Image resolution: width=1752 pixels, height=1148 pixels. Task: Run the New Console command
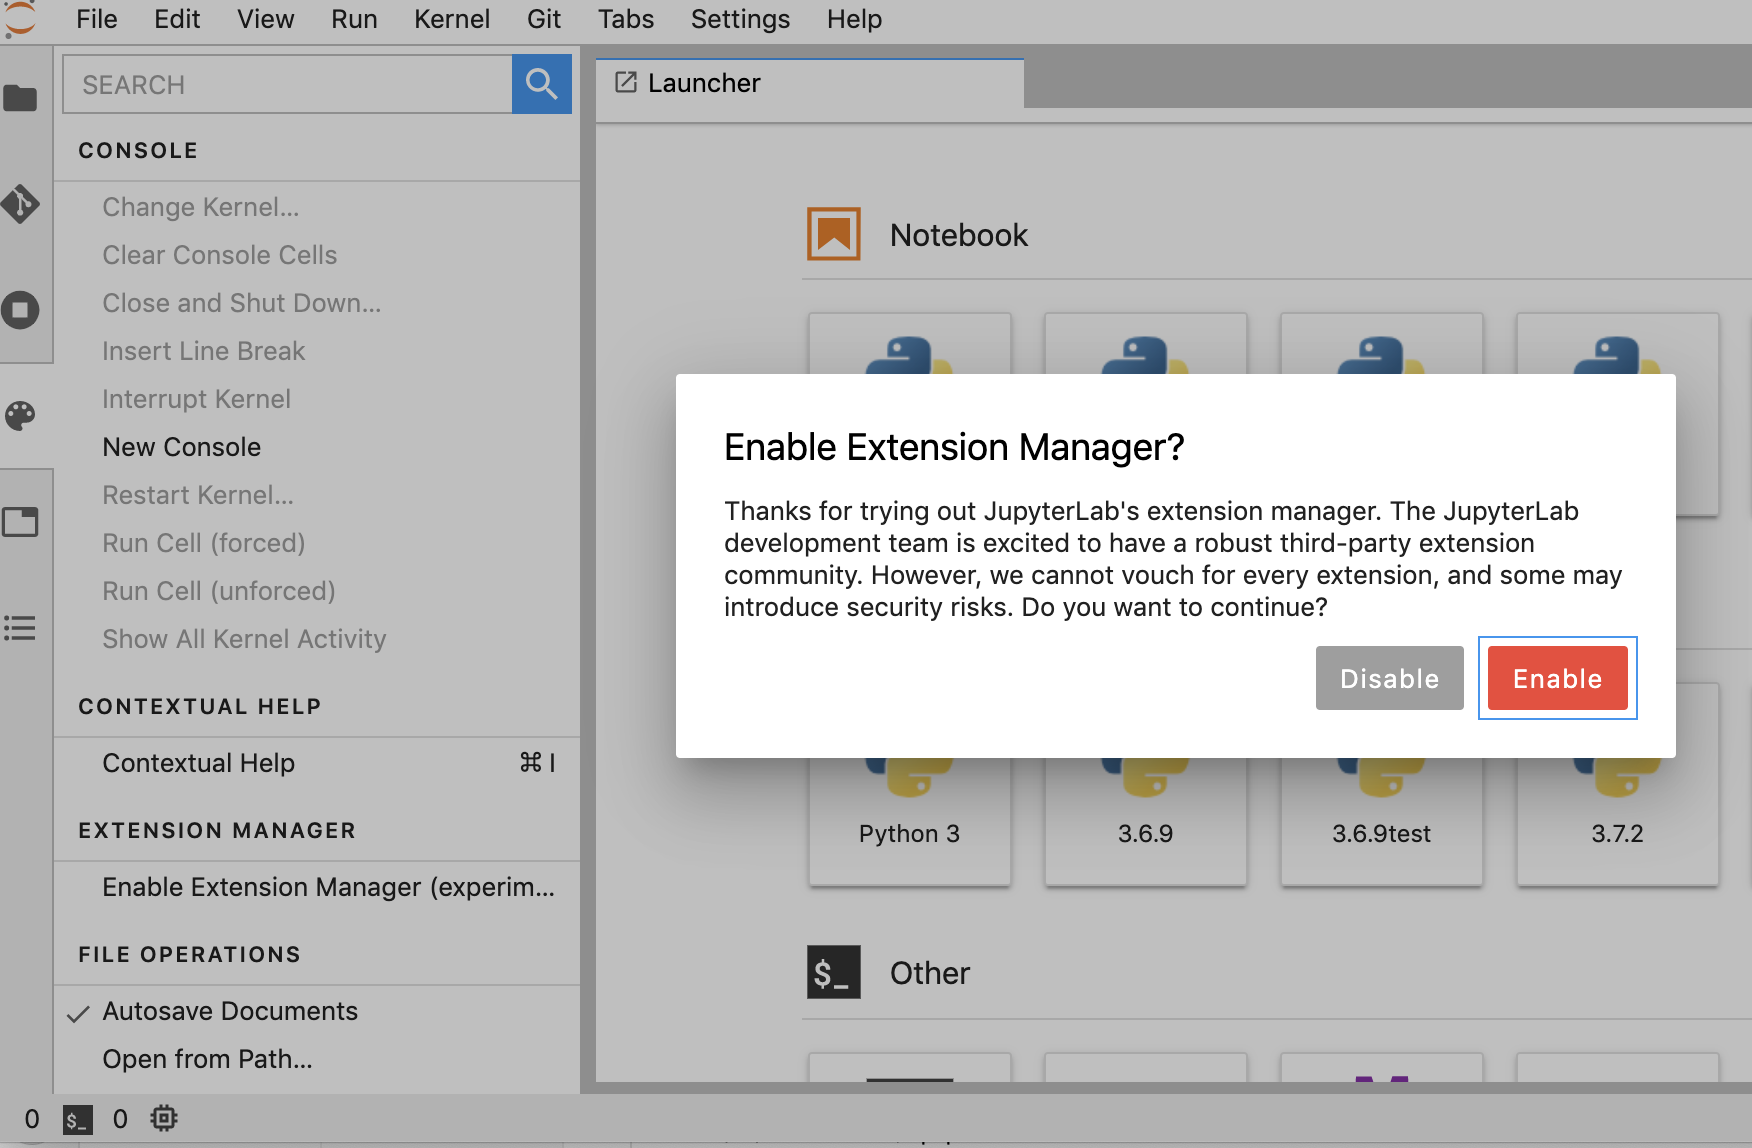click(316, 447)
